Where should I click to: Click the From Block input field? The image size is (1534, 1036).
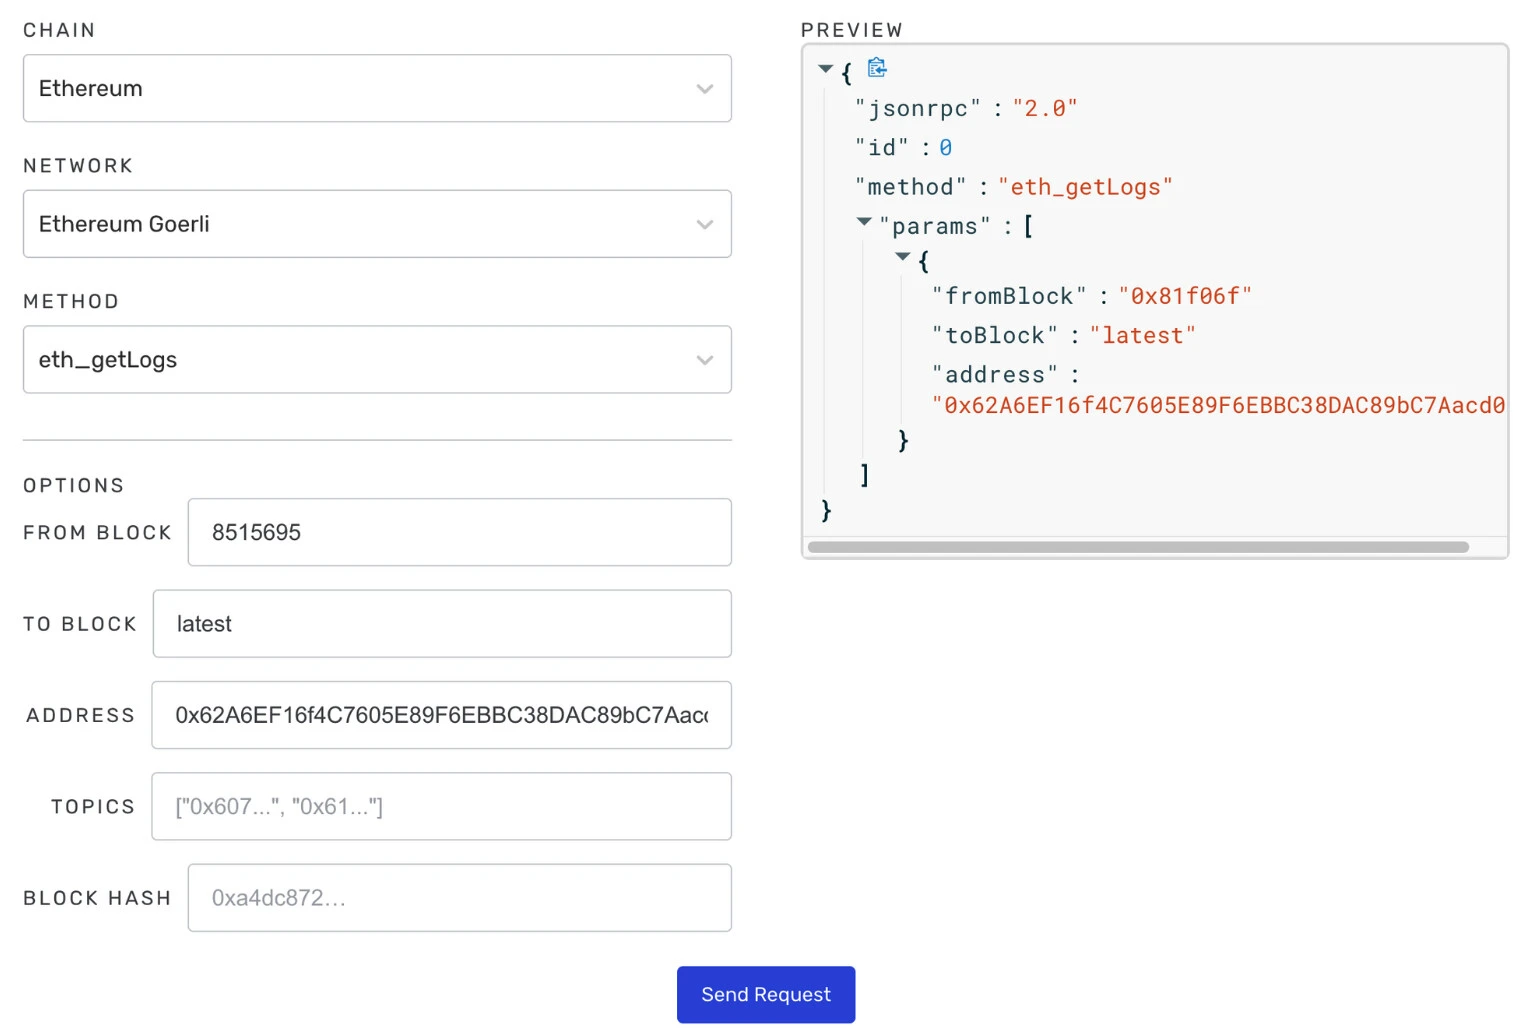(460, 532)
